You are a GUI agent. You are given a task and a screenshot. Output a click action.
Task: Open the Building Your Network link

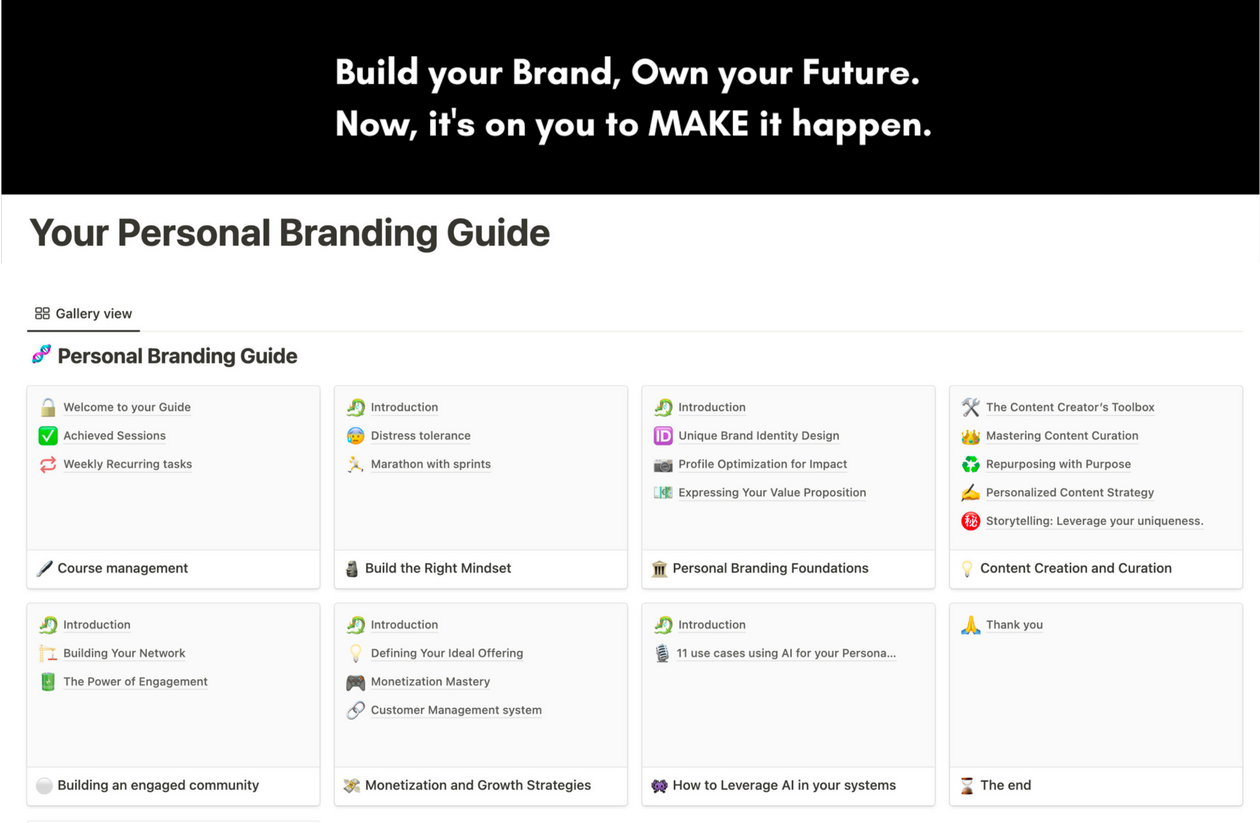[x=124, y=653]
